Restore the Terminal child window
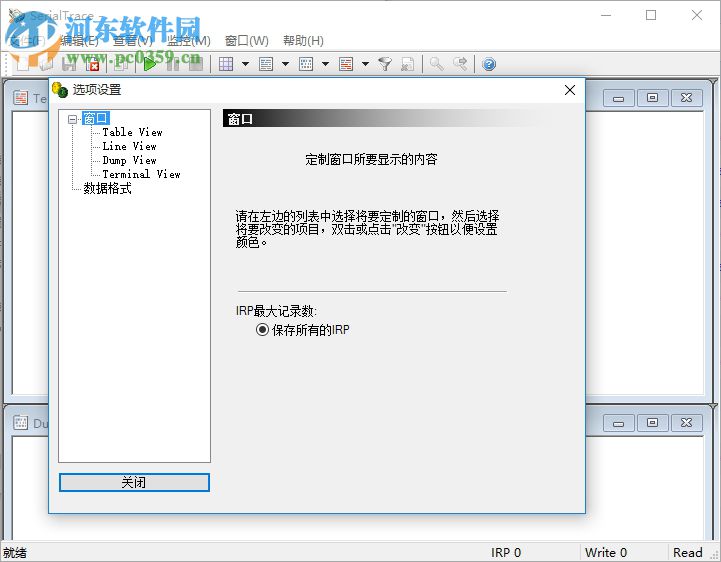The image size is (721, 562). (x=652, y=98)
